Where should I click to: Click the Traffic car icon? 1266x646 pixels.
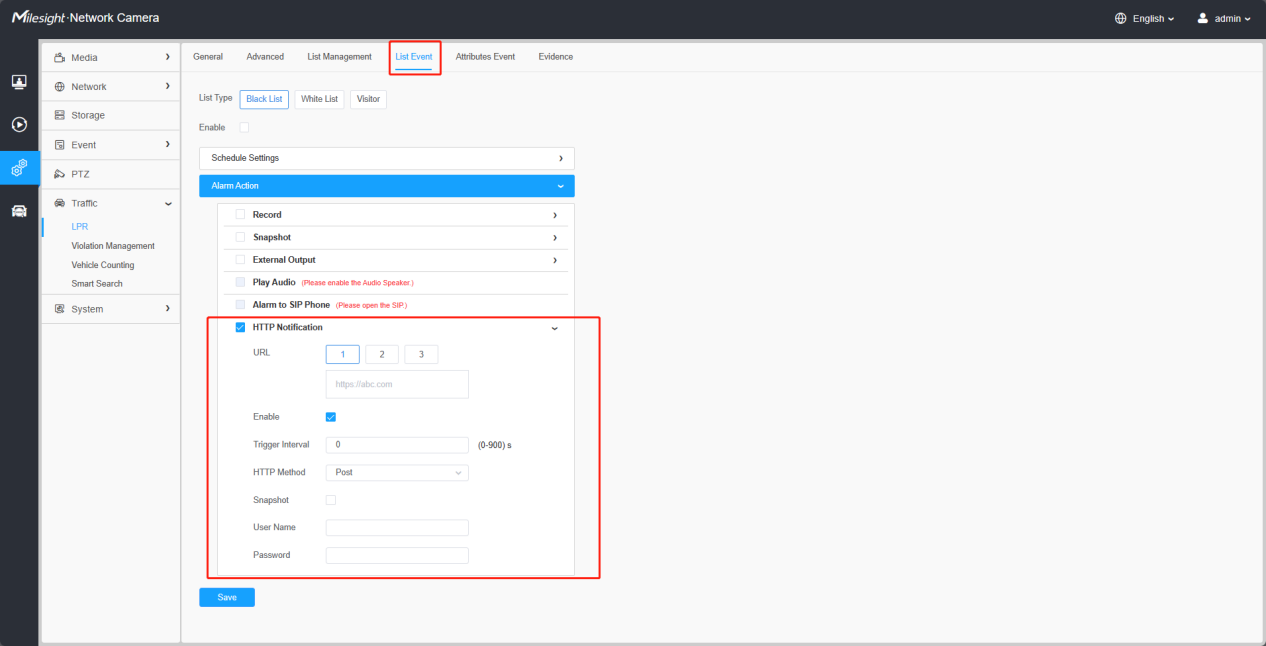pos(60,203)
